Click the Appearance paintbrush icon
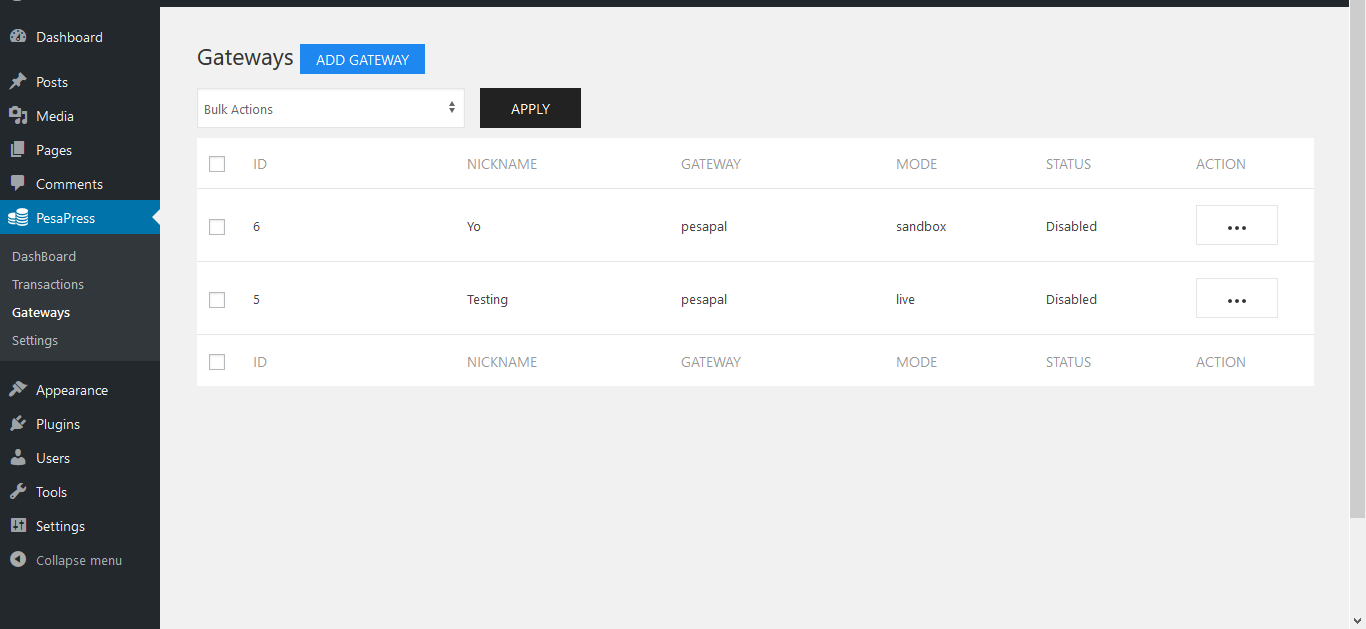Viewport: 1366px width, 629px height. pos(18,390)
